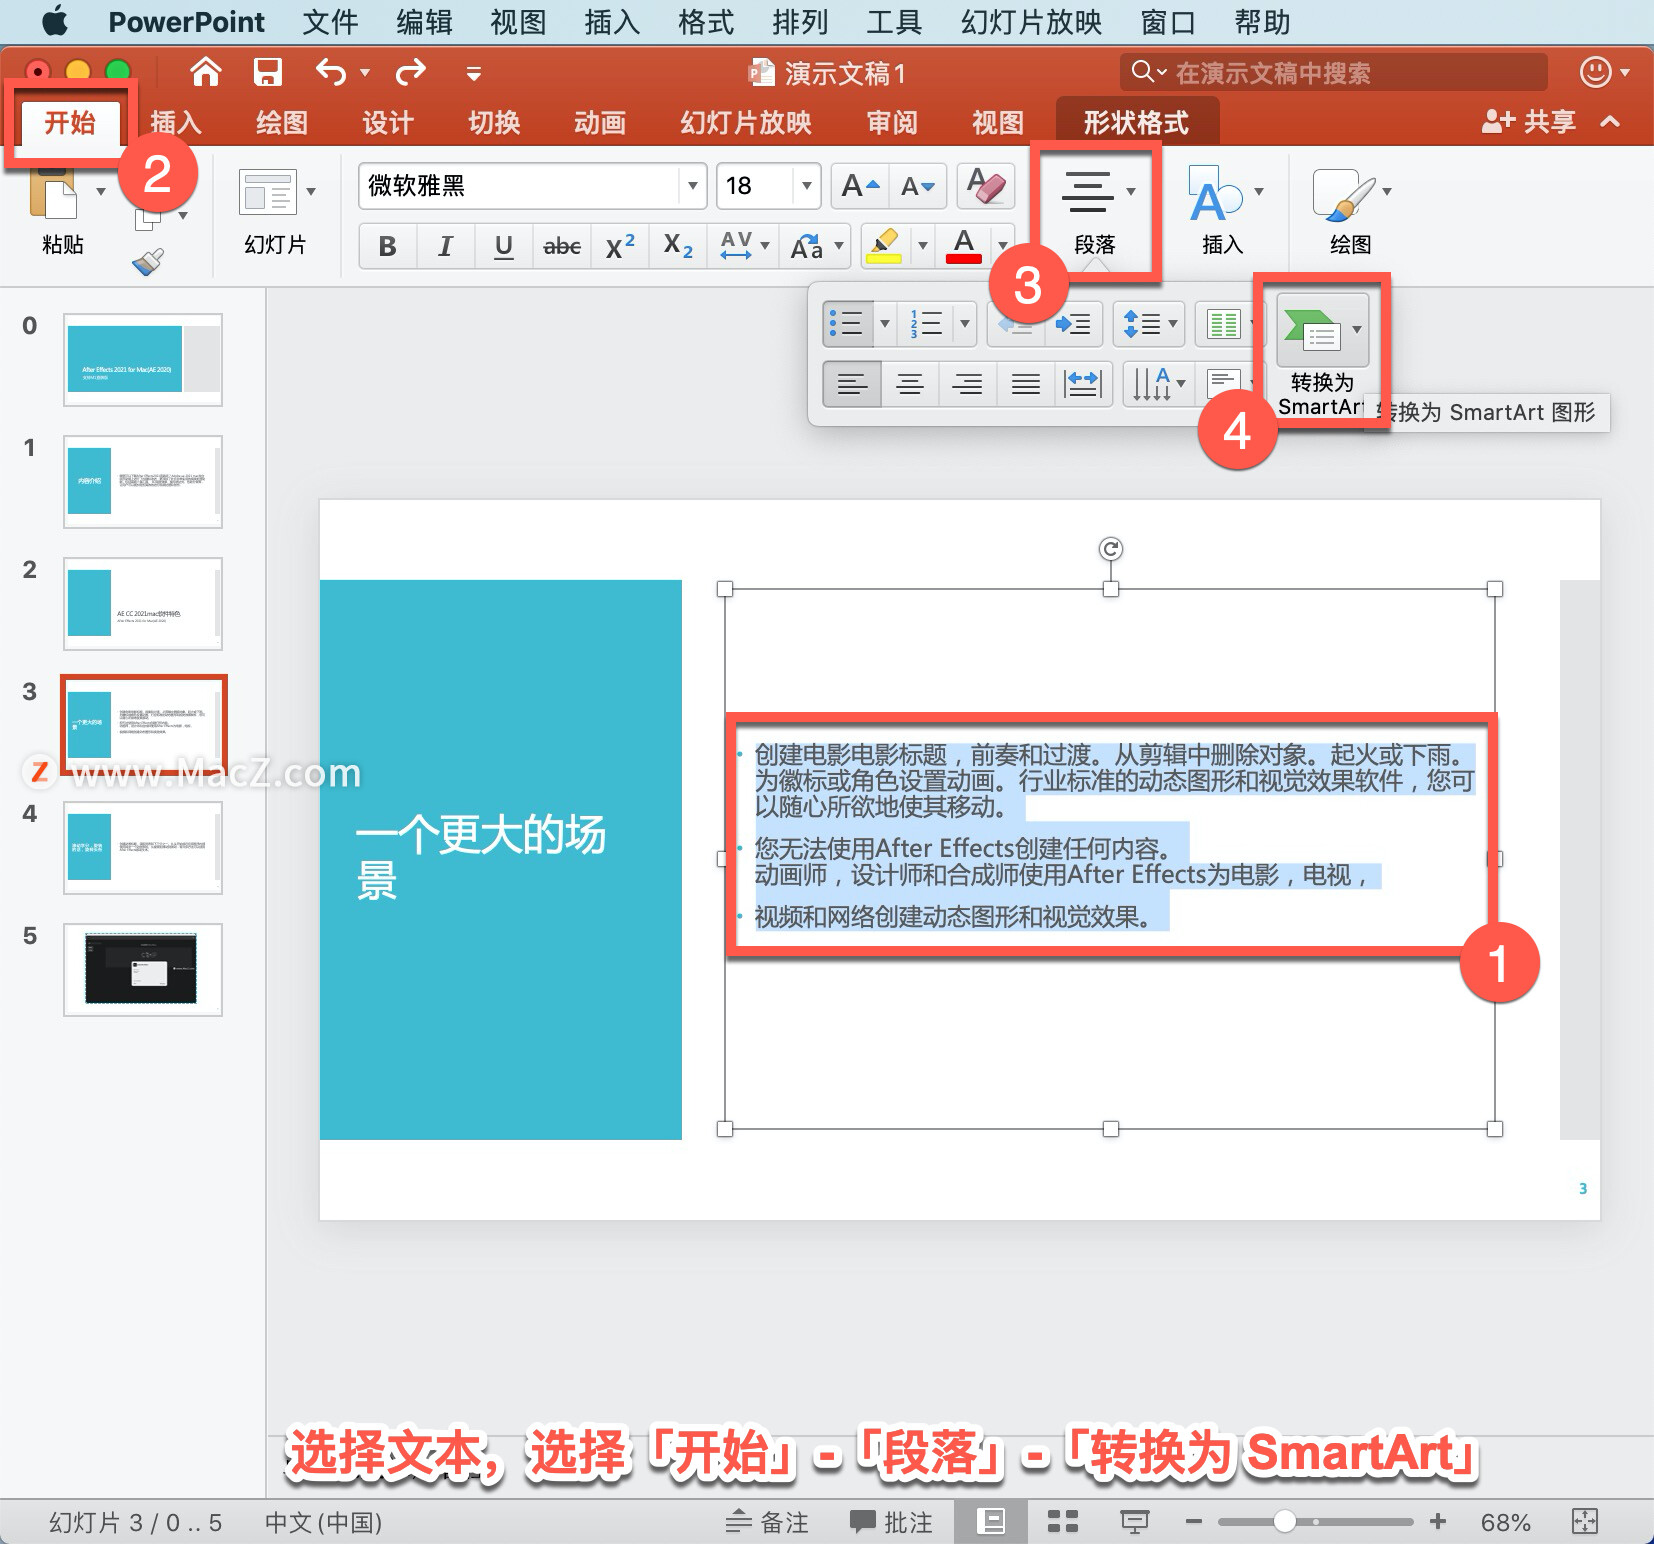
Task: Zoom out with the minus button
Action: click(x=1193, y=1521)
